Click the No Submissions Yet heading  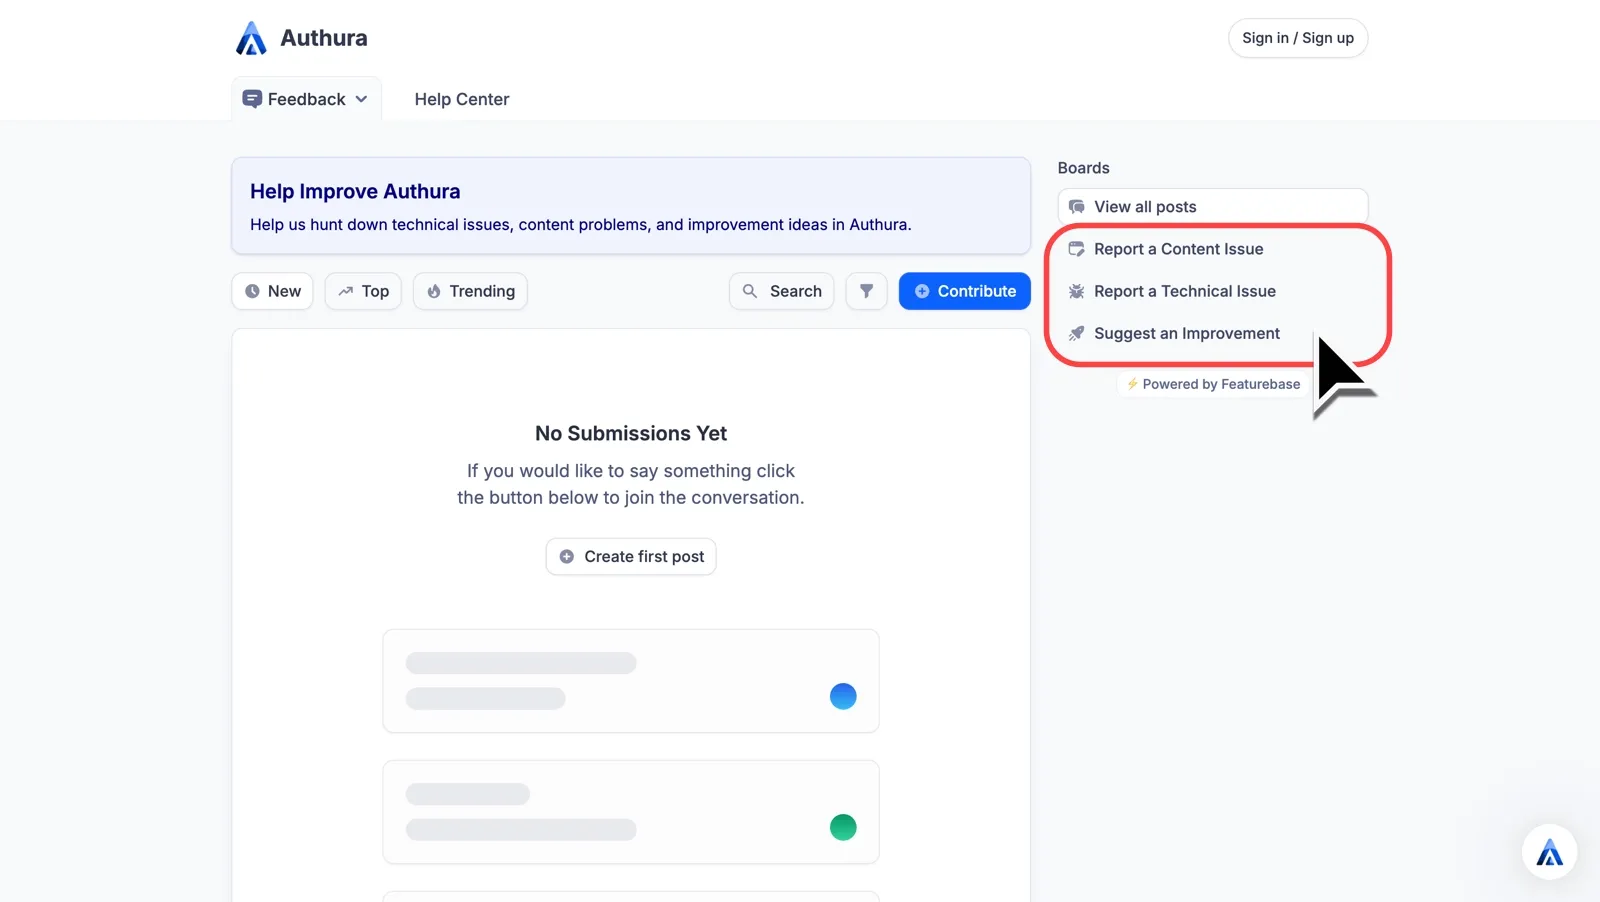pos(631,433)
